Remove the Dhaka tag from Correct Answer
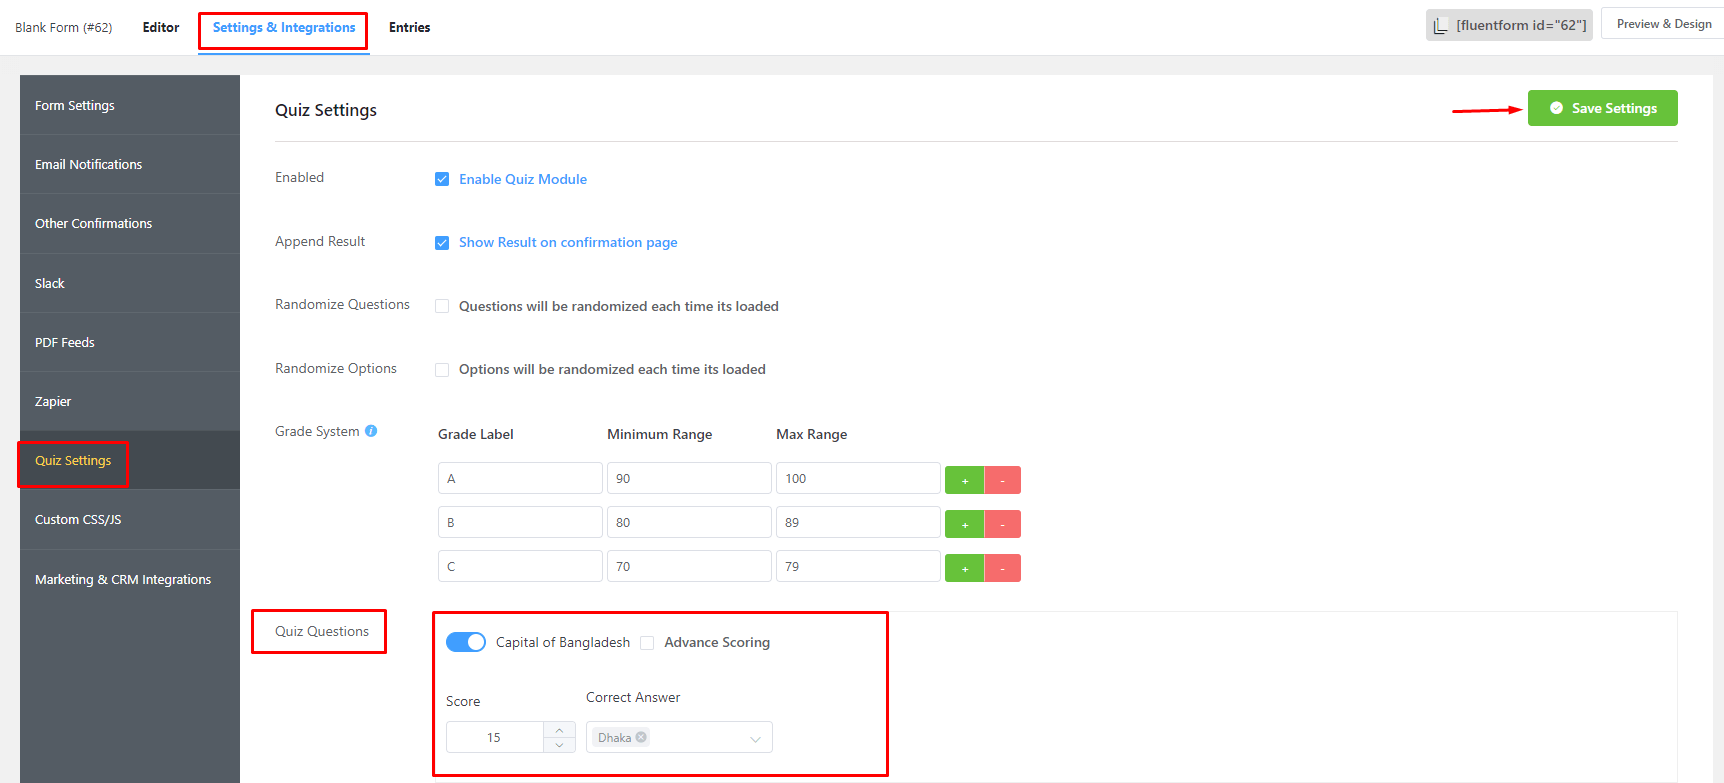The image size is (1724, 783). coord(641,737)
